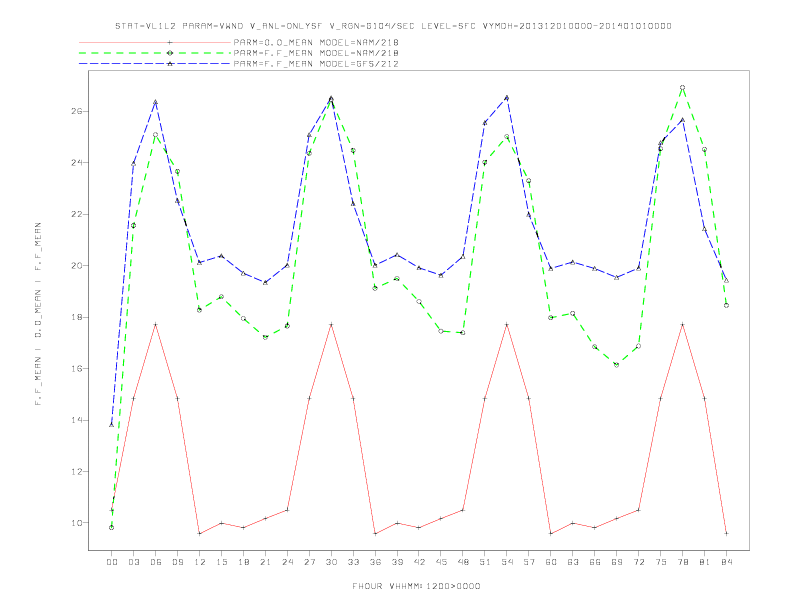Click x-axis tick label 66
Viewport: 792px width, 612px height.
point(595,562)
